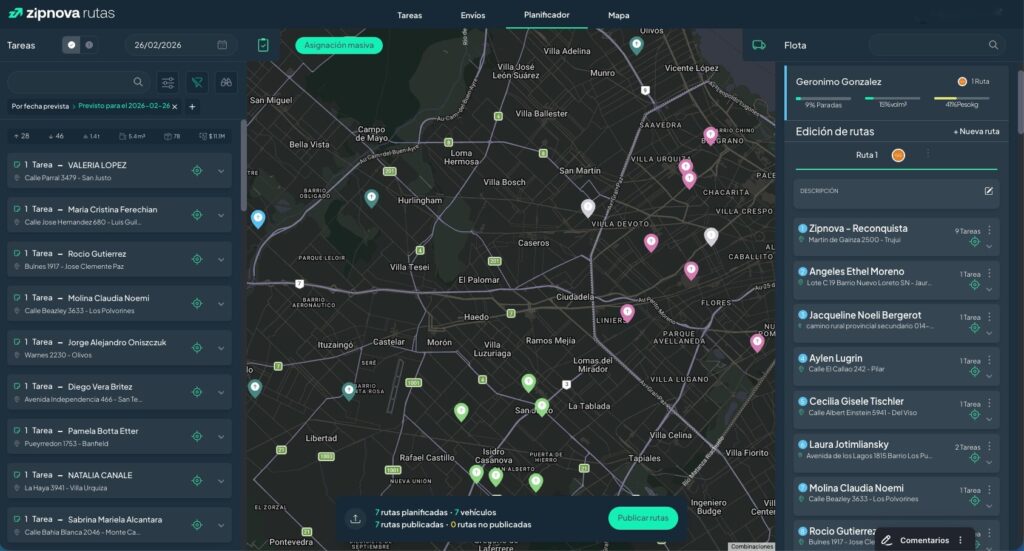Click the Flota truck icon

click(x=759, y=45)
